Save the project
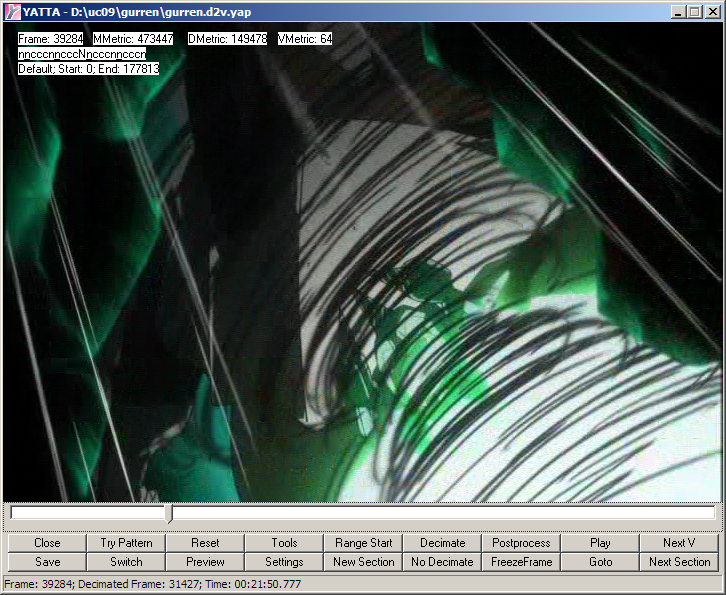726x595 pixels. coord(47,562)
